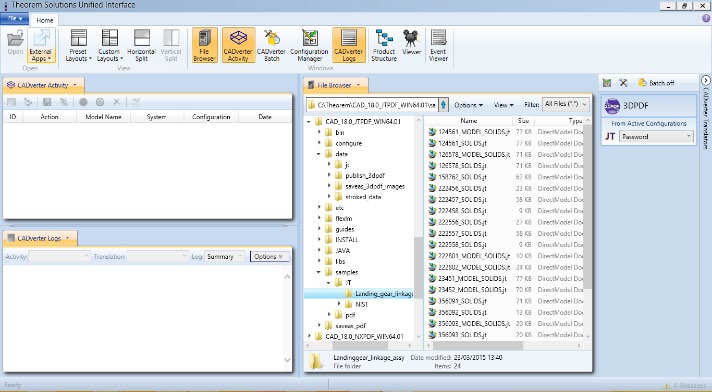Screen dimensions: 712x392
Task: Open the File Browser Options menu
Action: (x=468, y=105)
